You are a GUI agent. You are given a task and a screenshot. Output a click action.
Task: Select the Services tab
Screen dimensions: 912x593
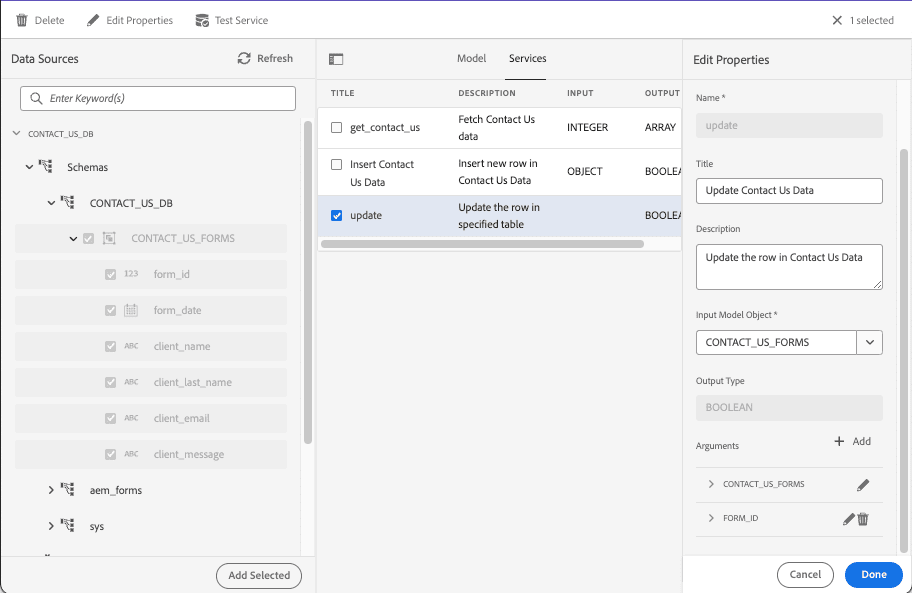click(x=528, y=58)
